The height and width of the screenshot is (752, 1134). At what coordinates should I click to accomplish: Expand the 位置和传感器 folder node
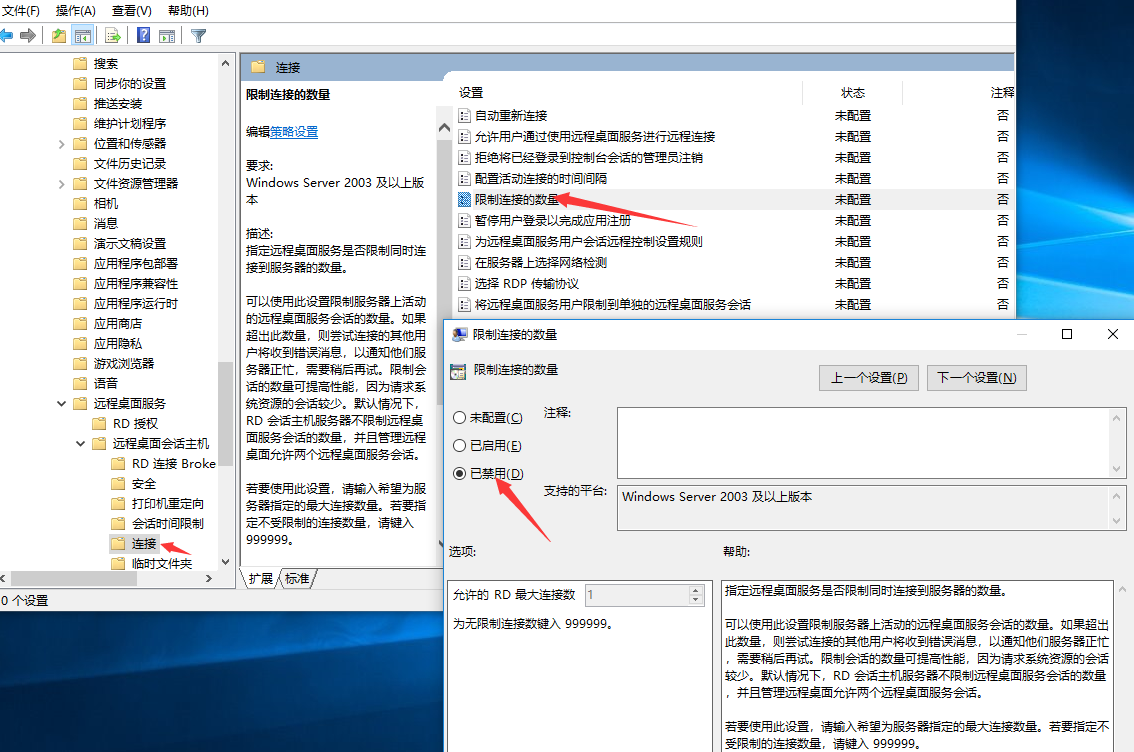(62, 144)
